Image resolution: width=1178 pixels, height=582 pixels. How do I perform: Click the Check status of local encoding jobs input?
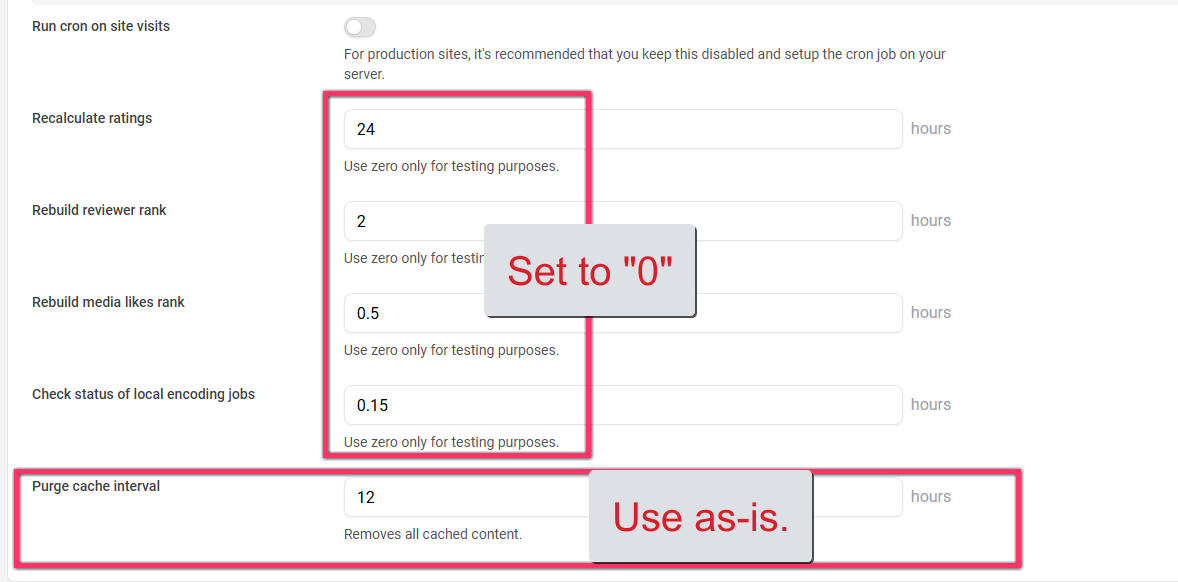coord(623,405)
